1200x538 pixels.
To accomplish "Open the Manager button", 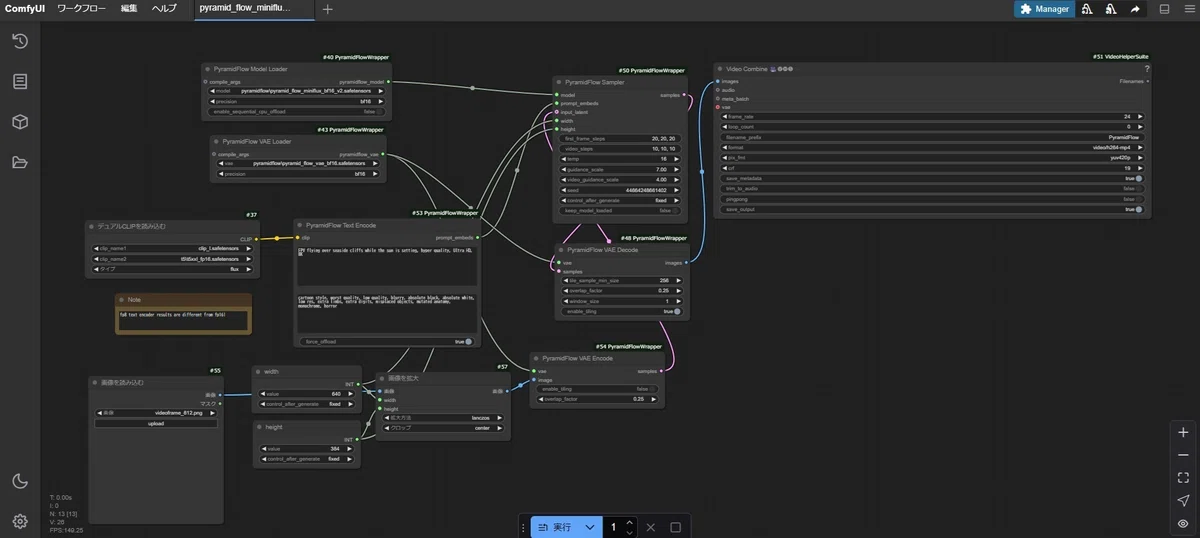I will (1044, 9).
